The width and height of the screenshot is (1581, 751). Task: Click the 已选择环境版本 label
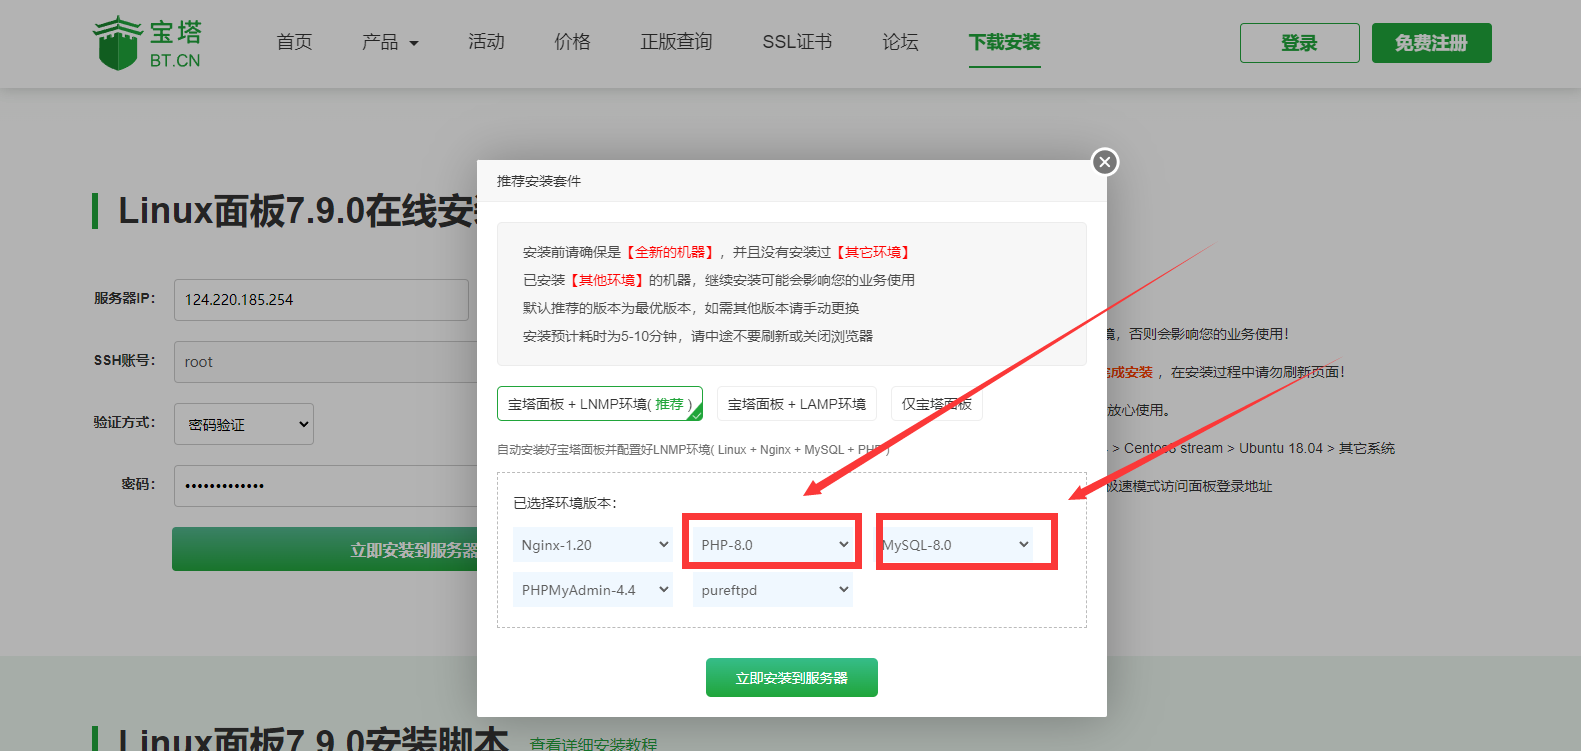tap(565, 503)
